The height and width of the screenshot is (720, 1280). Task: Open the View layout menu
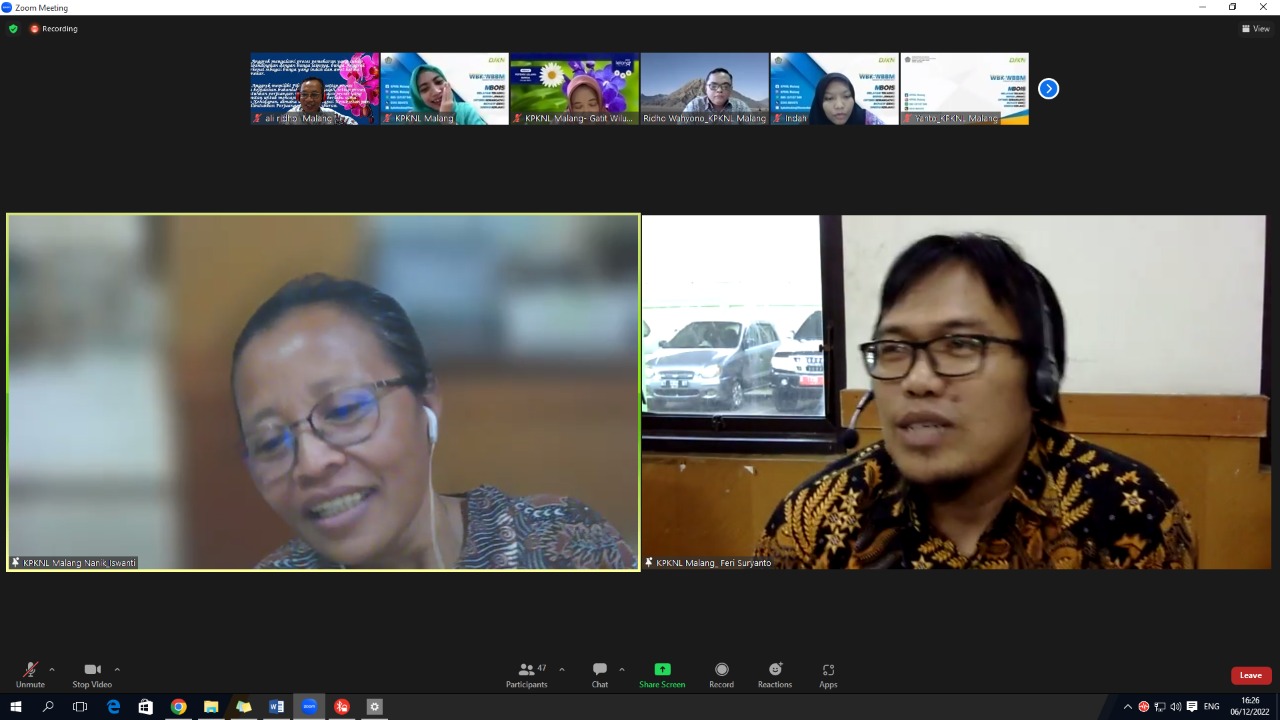pyautogui.click(x=1255, y=29)
